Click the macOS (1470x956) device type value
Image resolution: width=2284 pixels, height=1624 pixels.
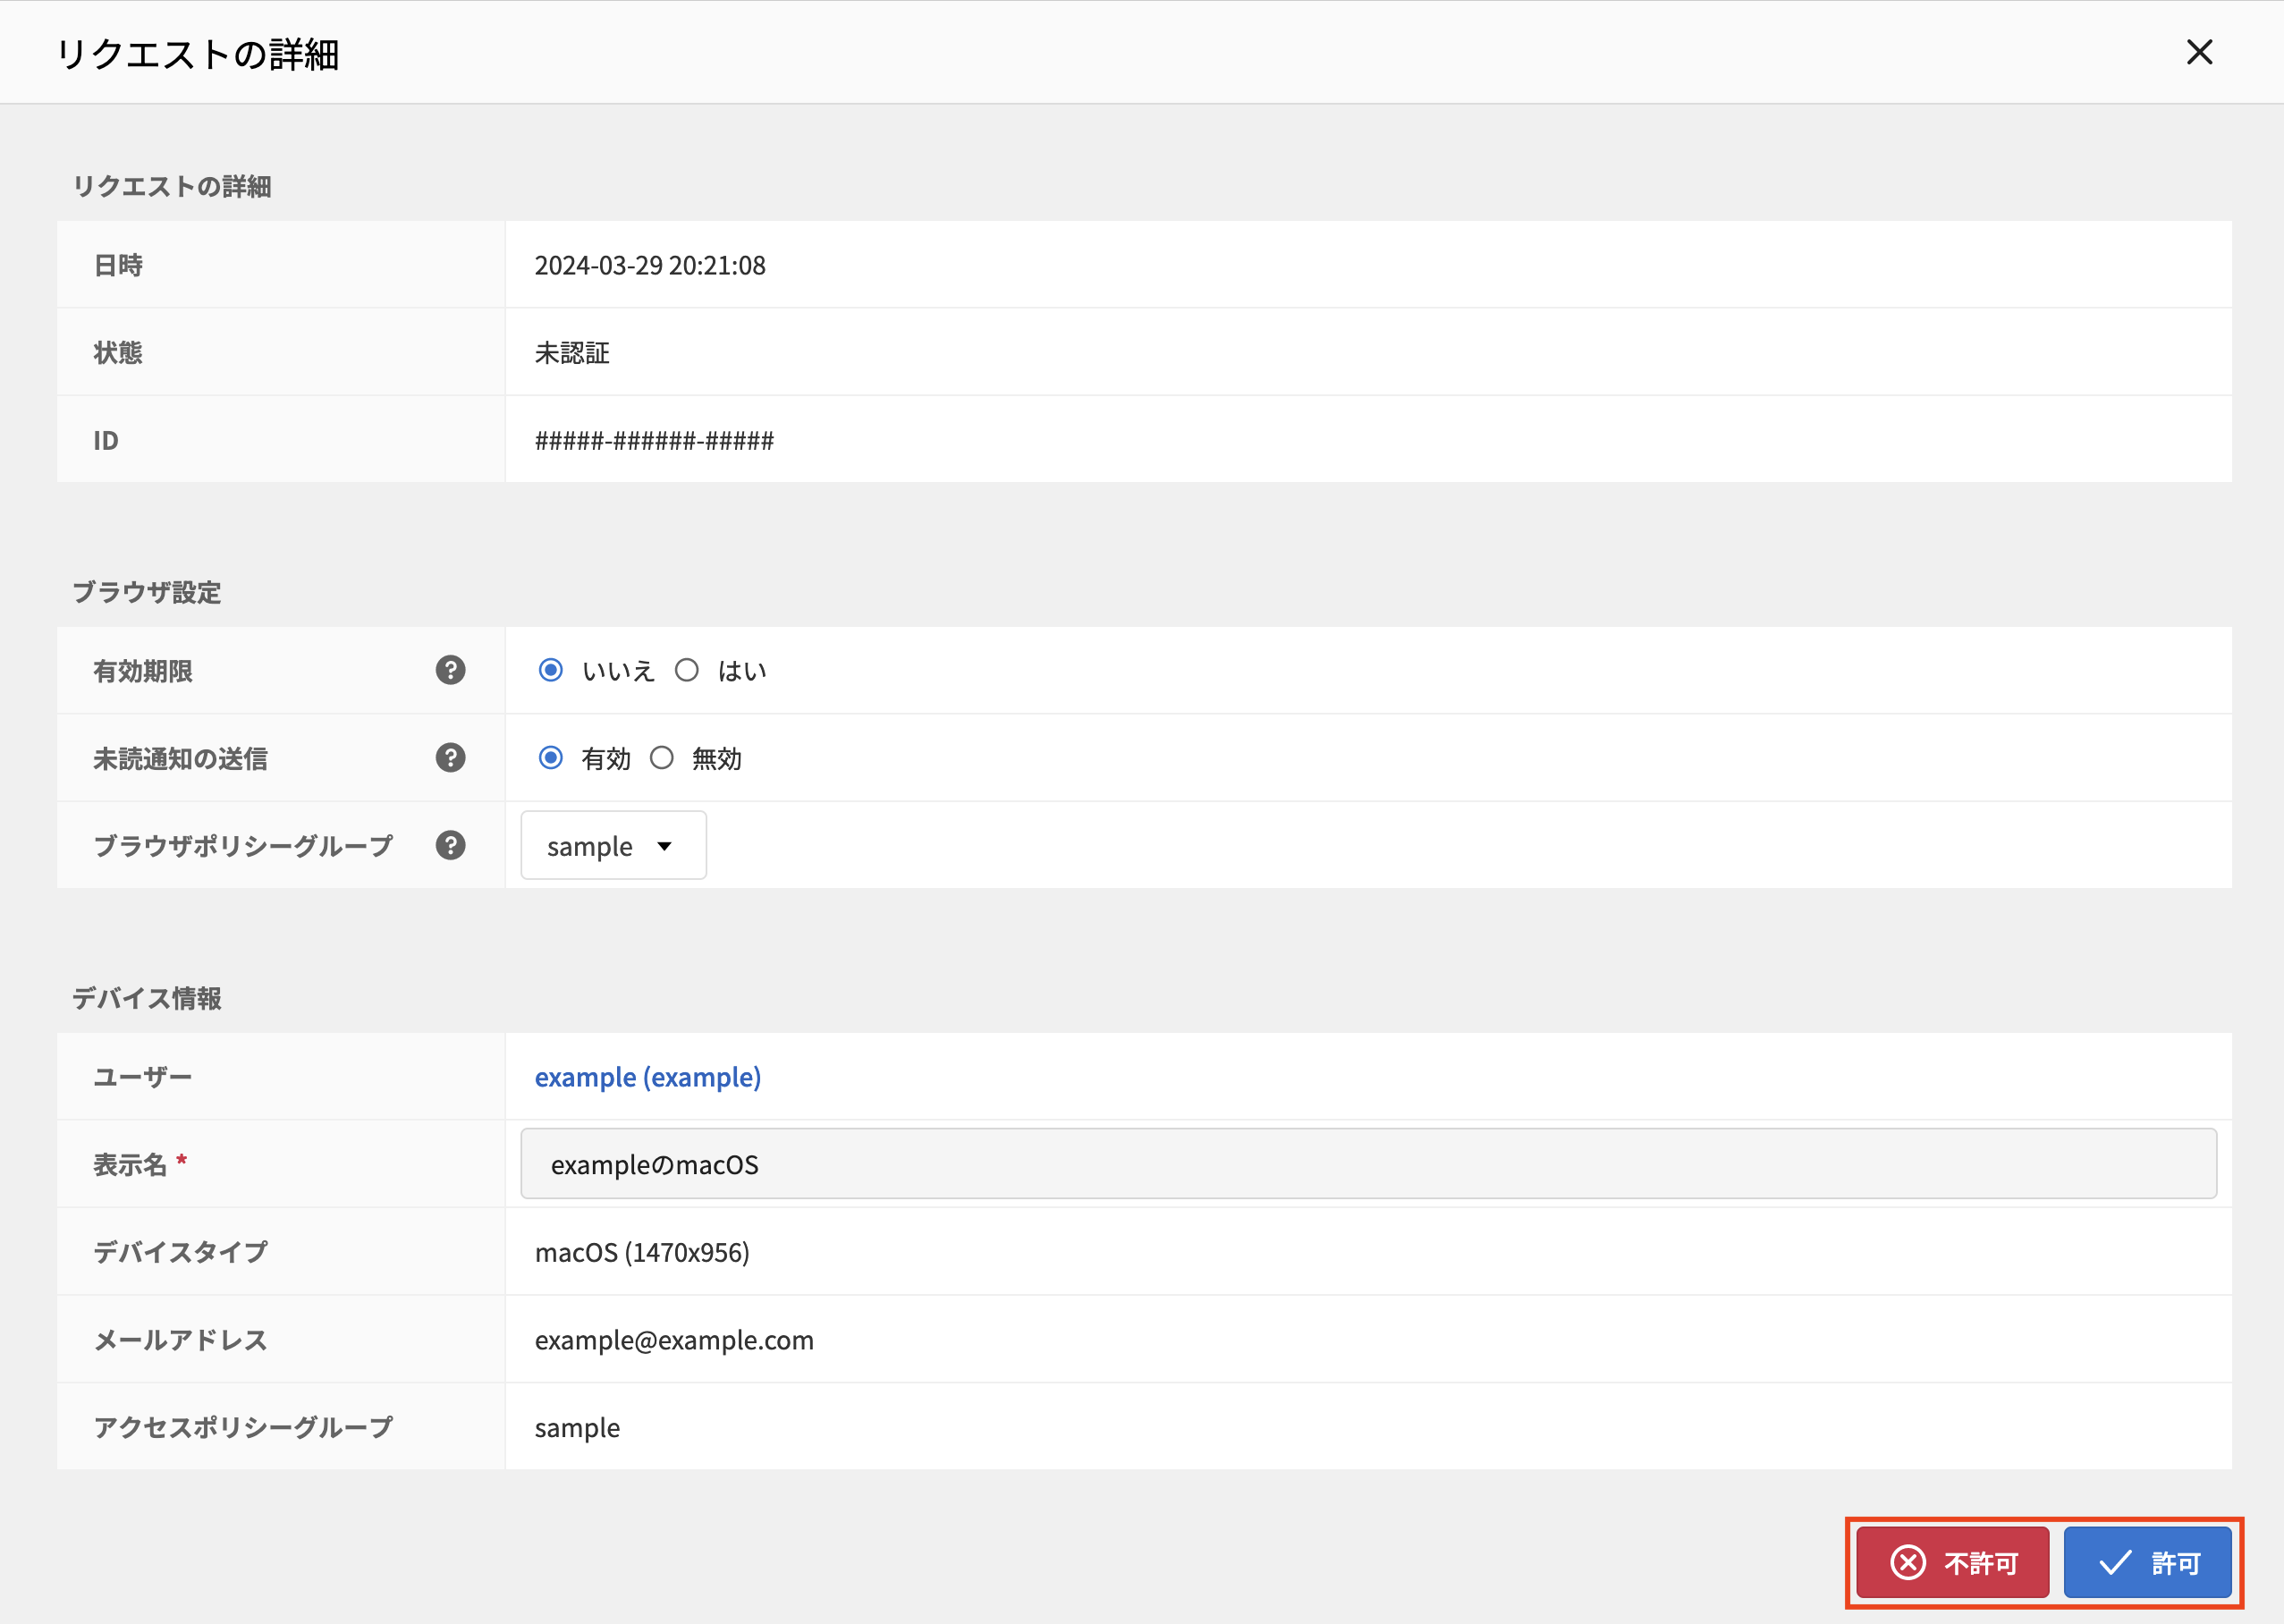[642, 1252]
